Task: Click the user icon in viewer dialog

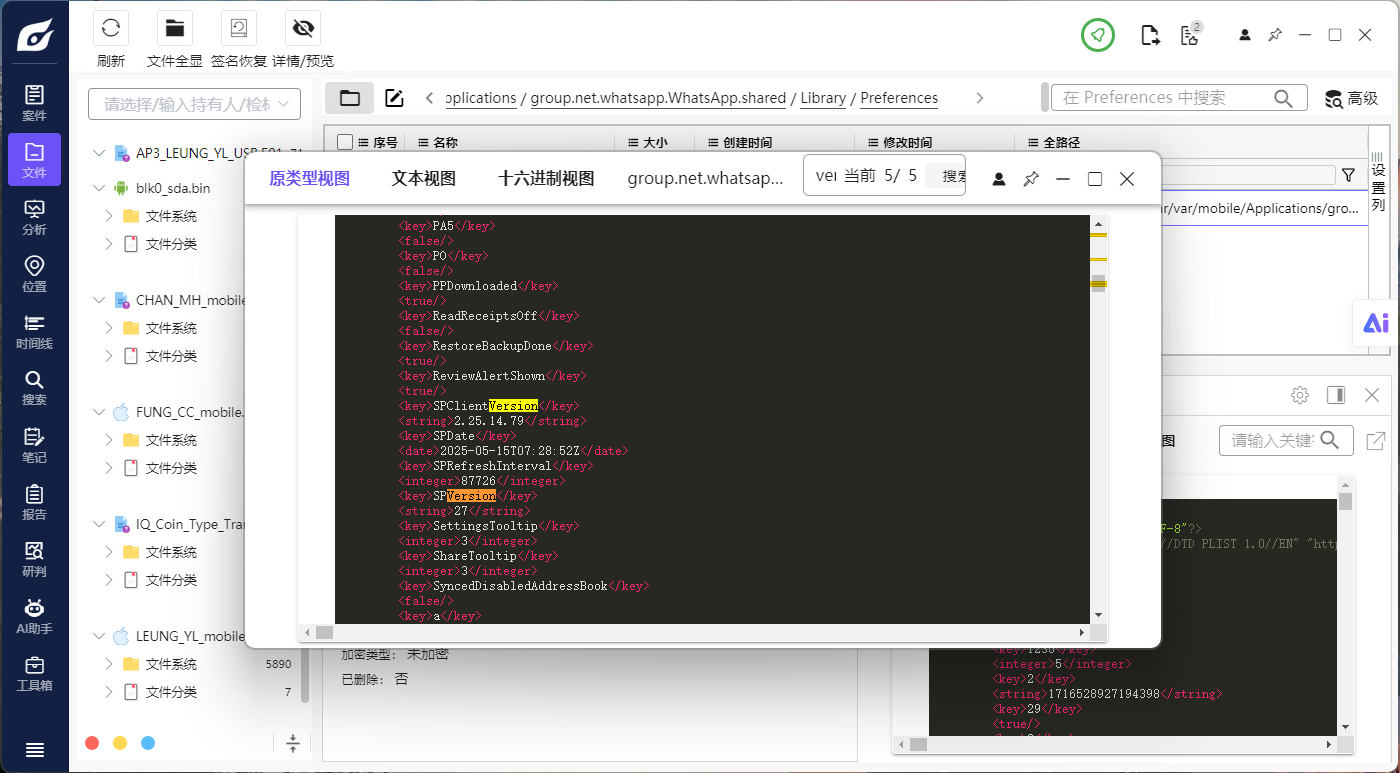Action: (x=999, y=179)
